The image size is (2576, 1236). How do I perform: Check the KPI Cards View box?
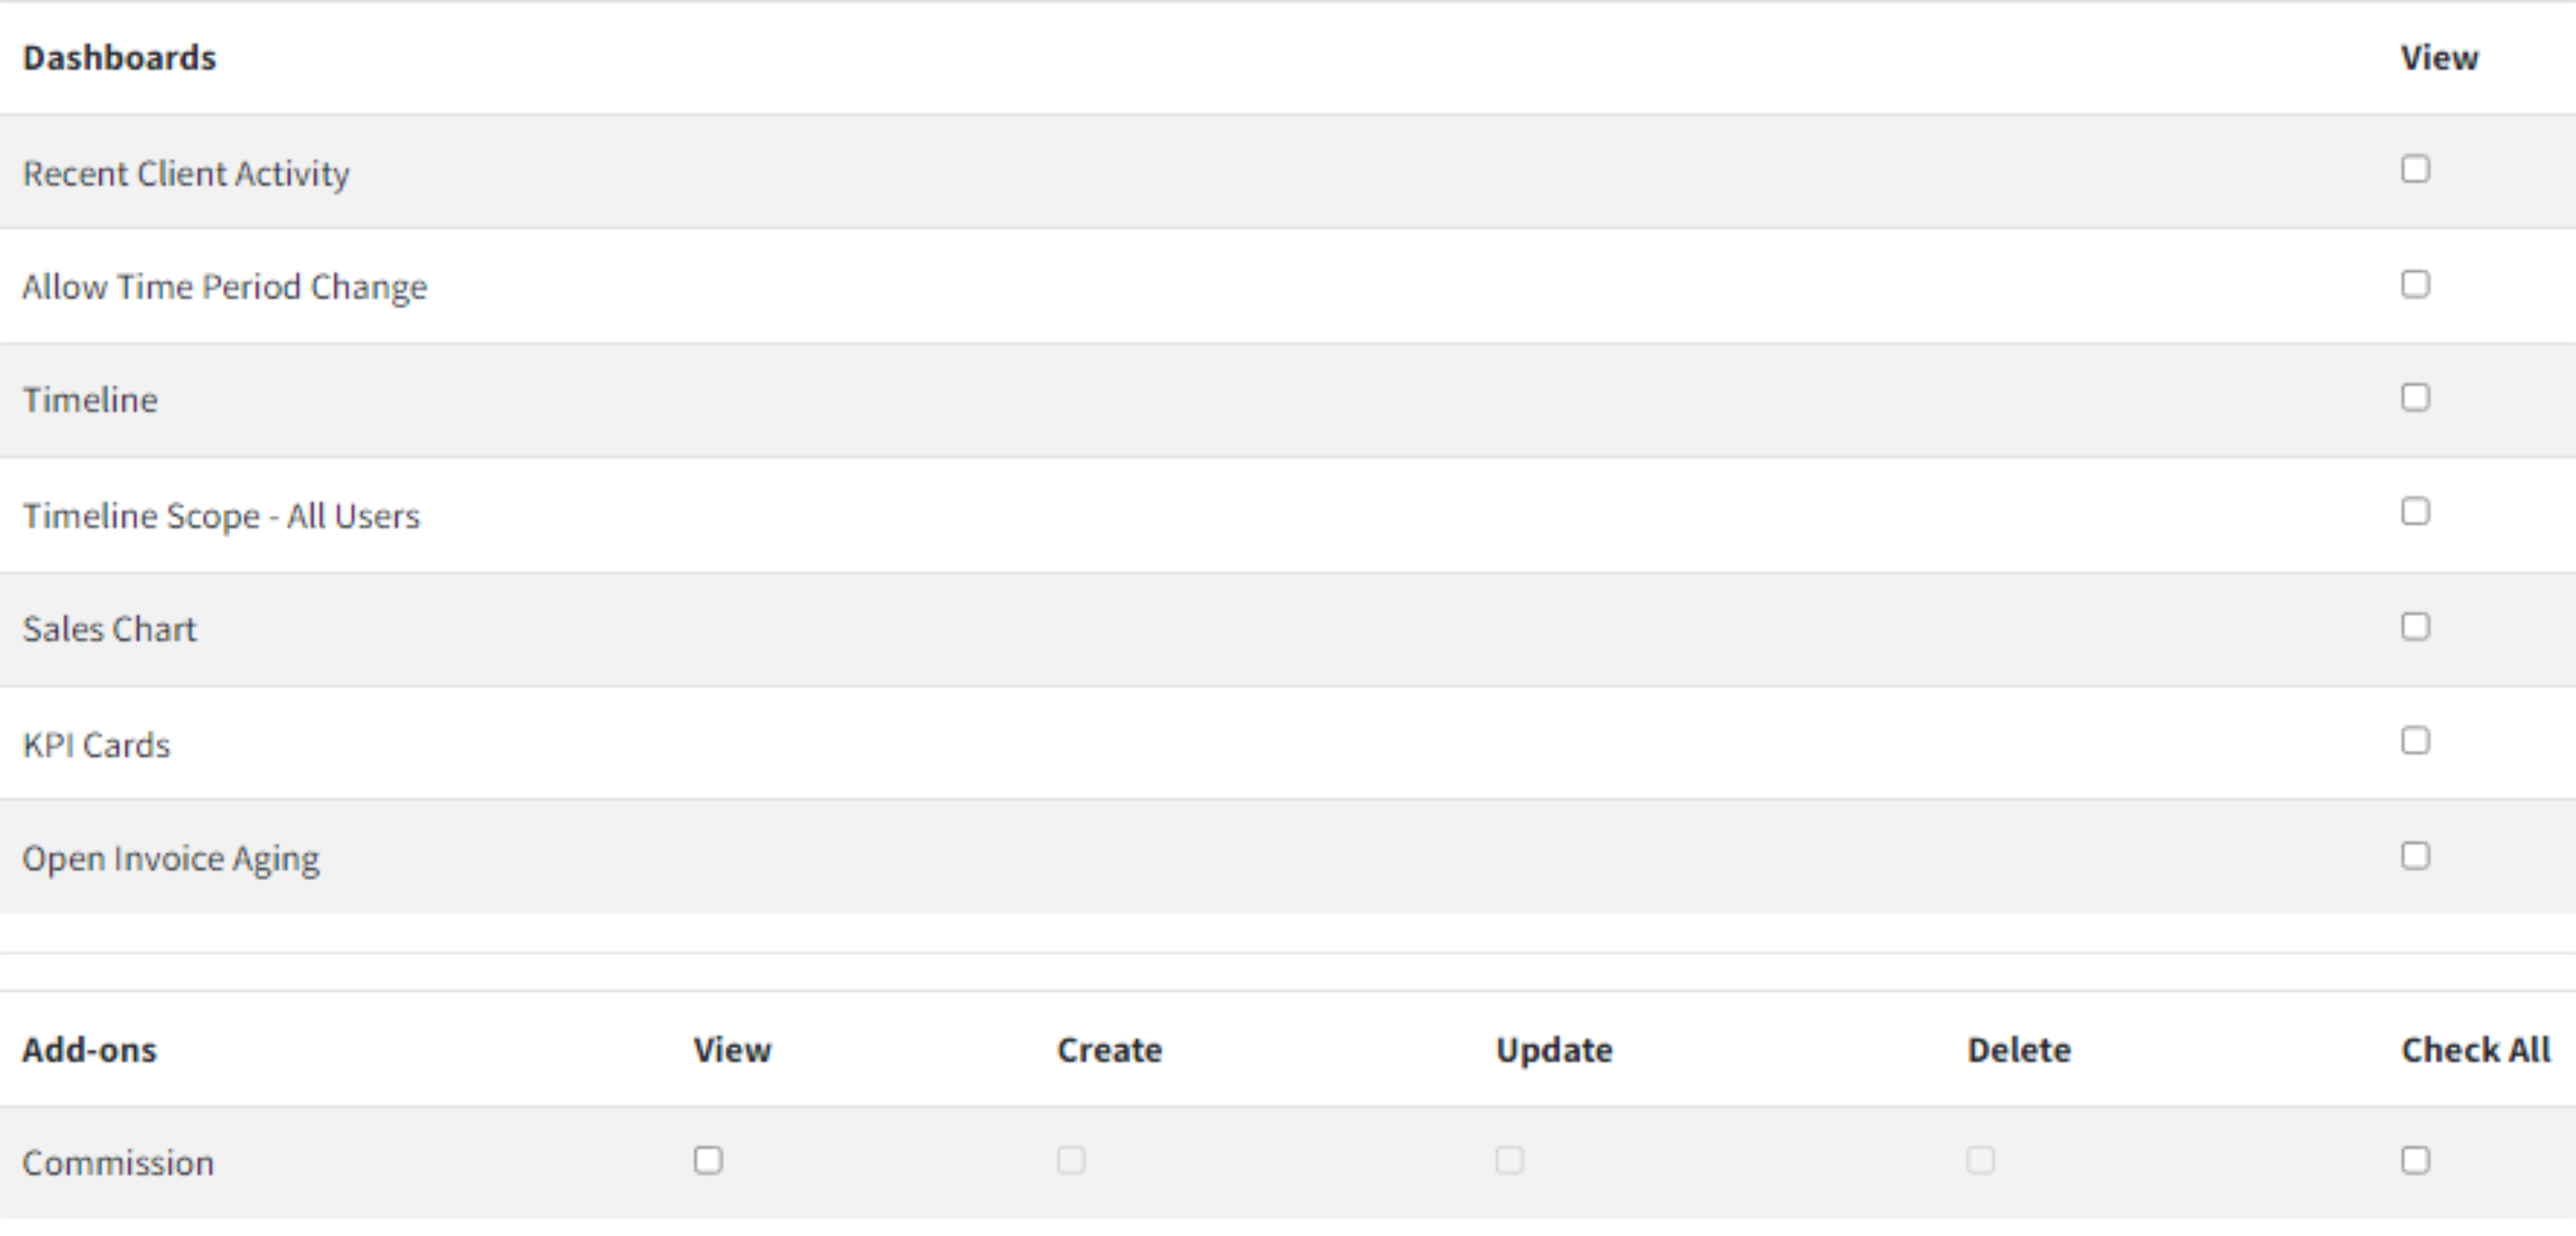click(2415, 740)
